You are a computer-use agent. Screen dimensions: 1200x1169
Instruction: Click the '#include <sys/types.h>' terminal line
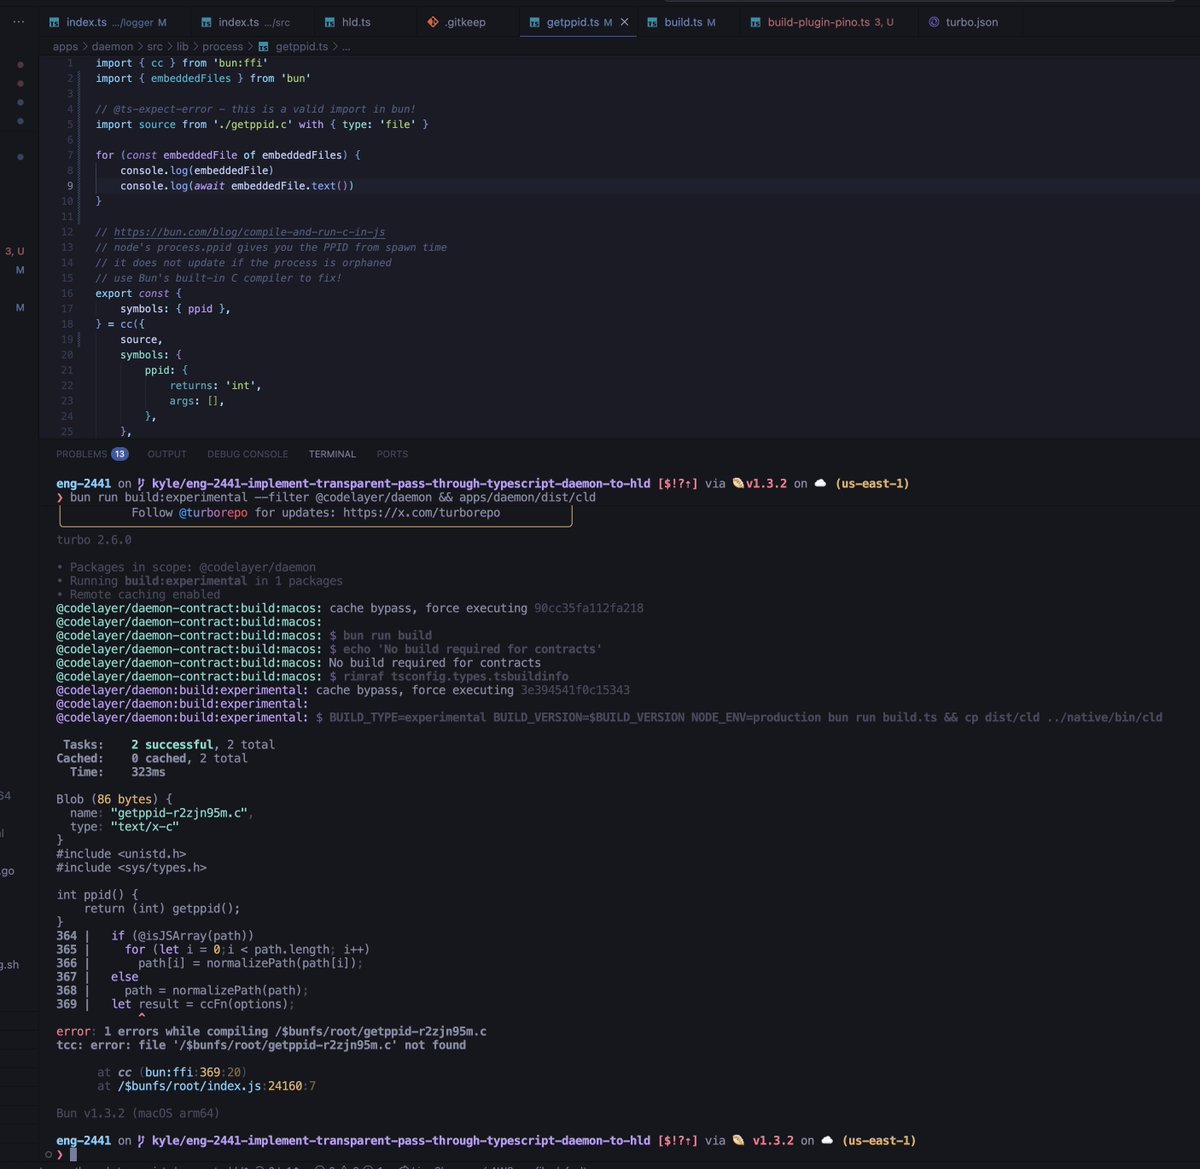click(x=131, y=868)
